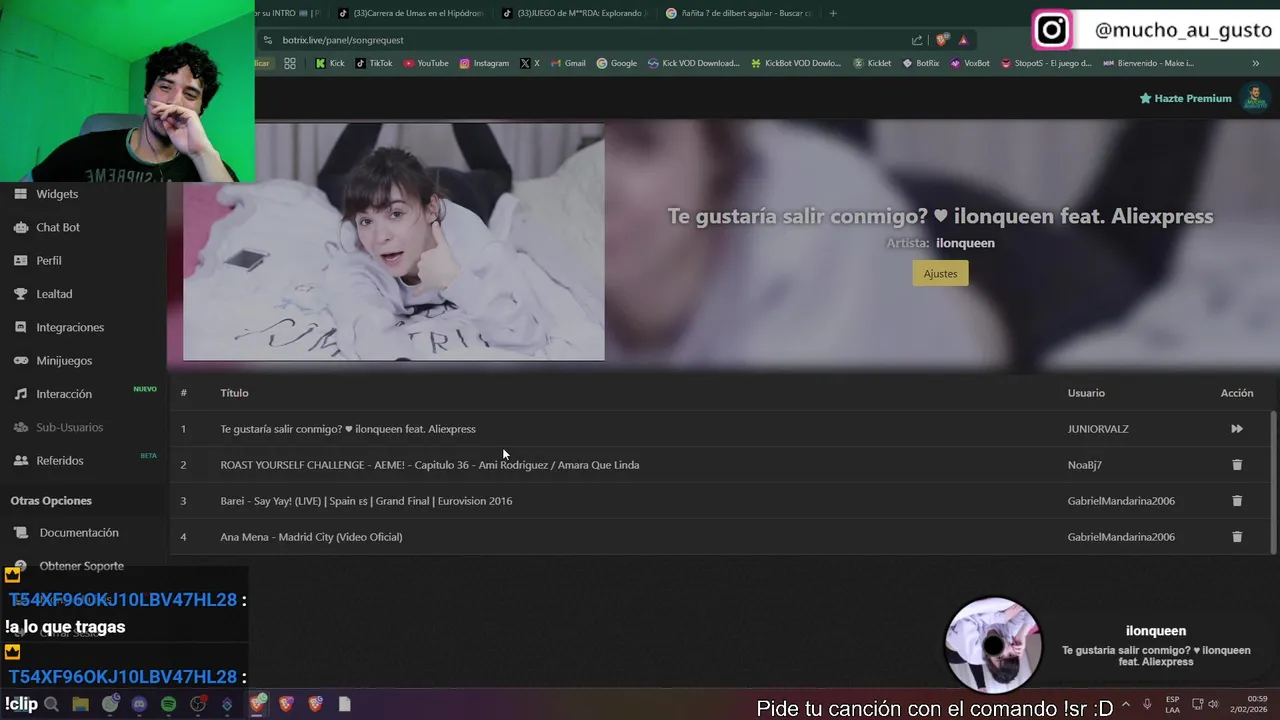Open Referidos in the sidebar
Screen dimensions: 1280x720
point(60,460)
